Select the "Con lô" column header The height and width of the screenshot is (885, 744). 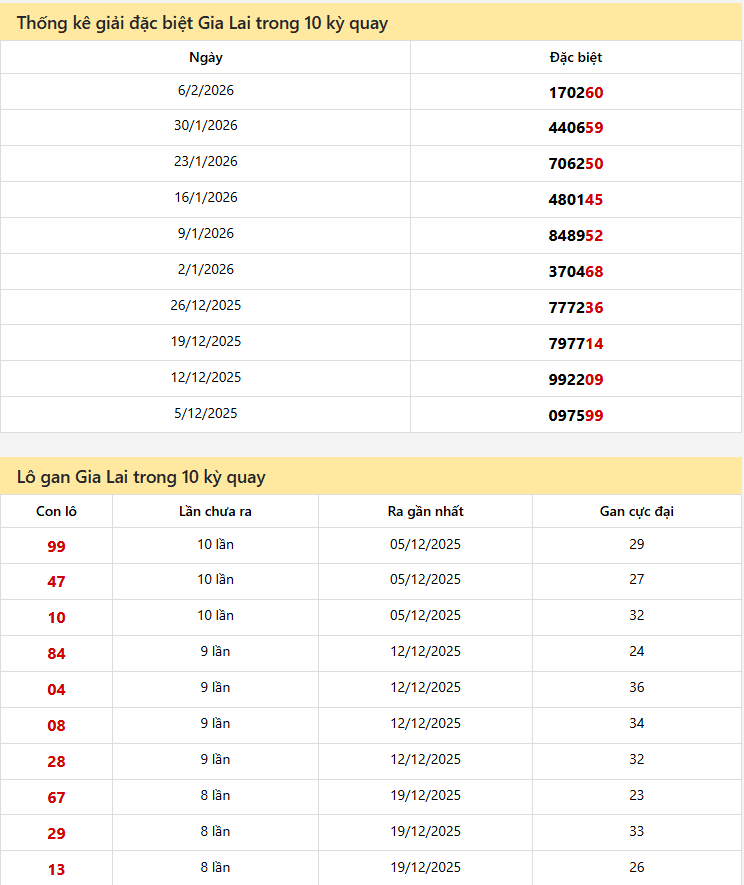56,511
